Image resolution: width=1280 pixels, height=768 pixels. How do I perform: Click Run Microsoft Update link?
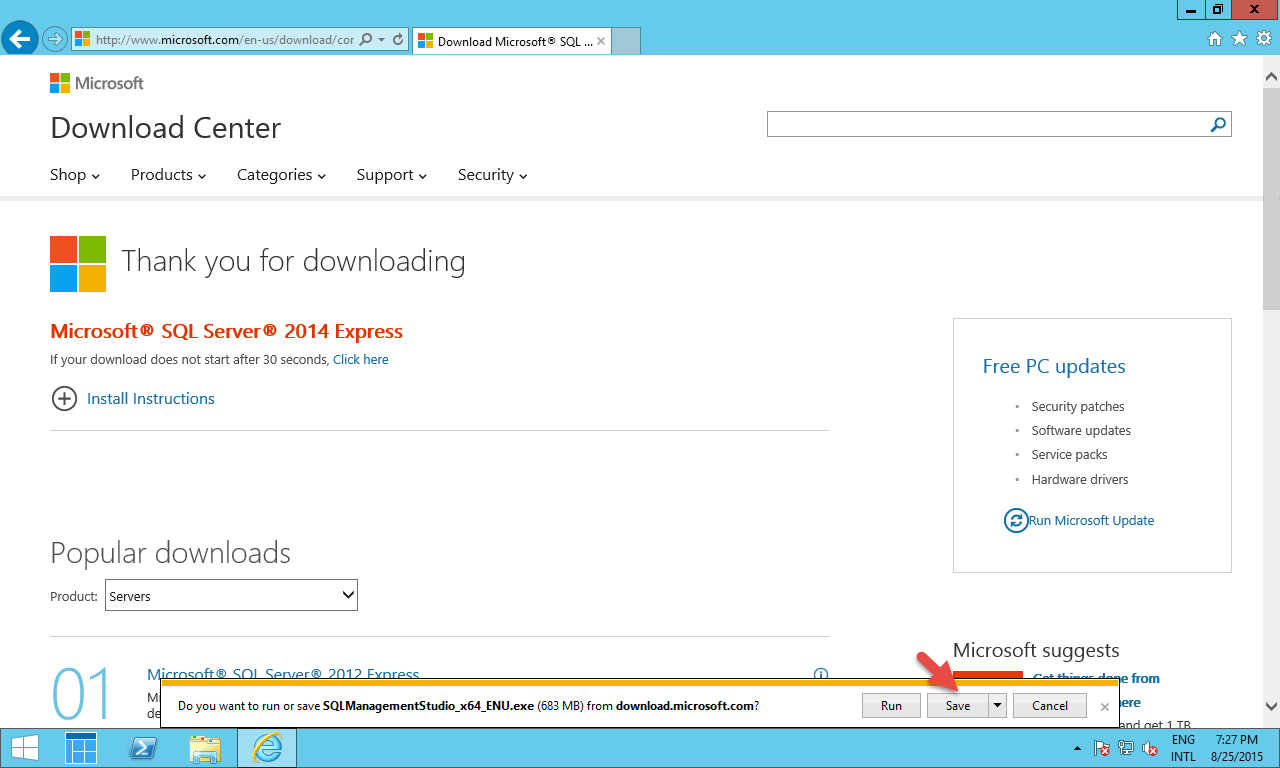pos(1092,521)
